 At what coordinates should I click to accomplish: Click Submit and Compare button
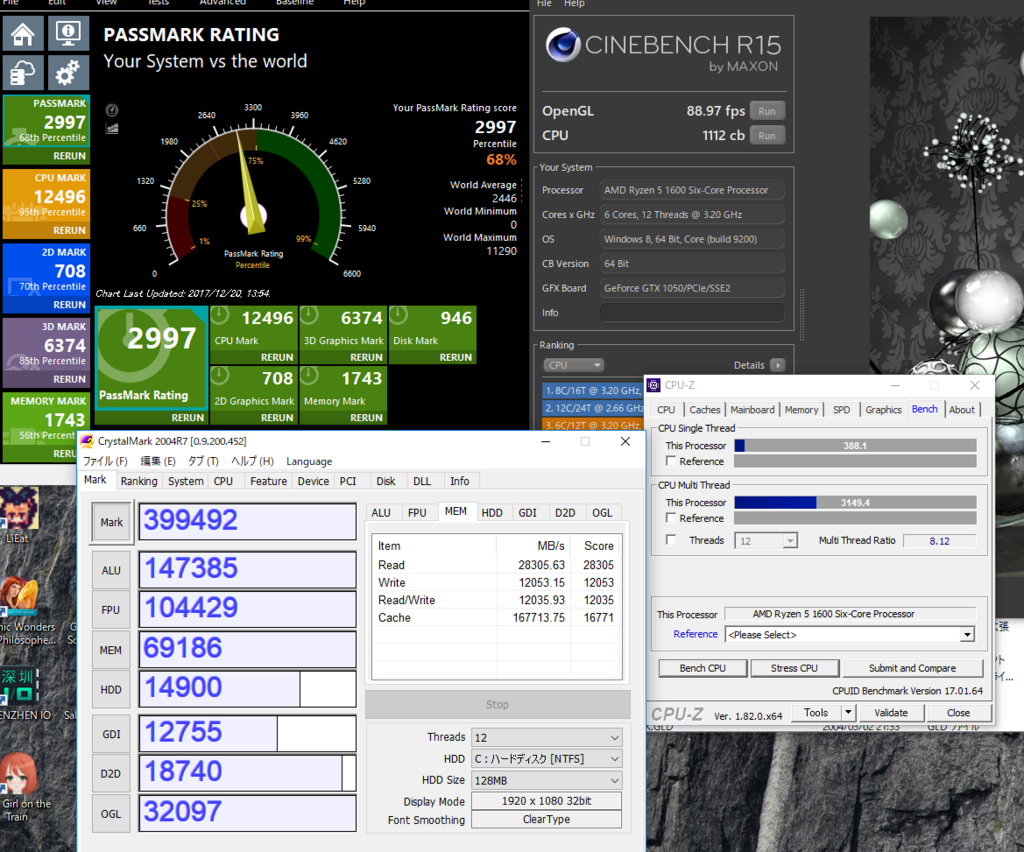click(912, 668)
